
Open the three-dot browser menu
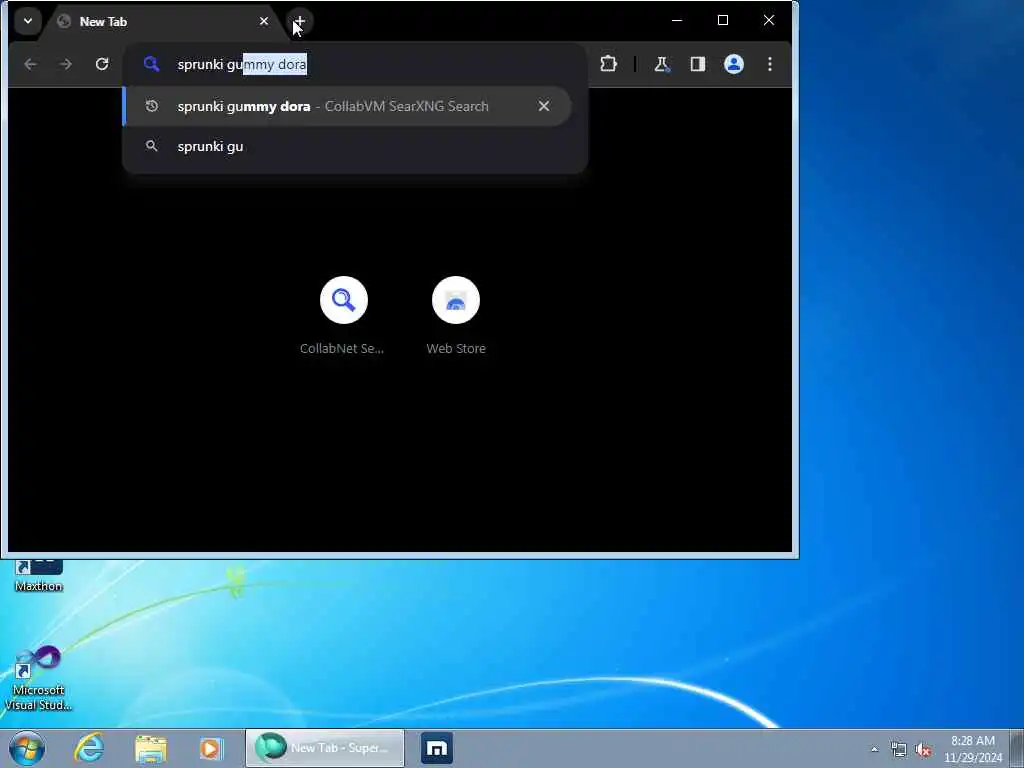pos(770,64)
